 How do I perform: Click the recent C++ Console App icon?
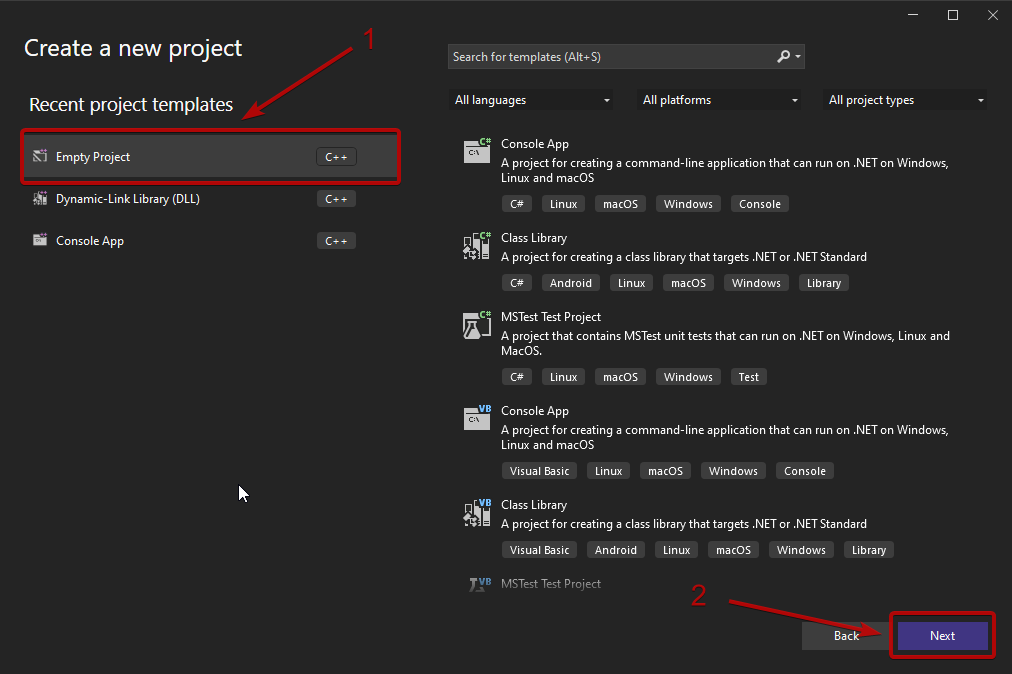pos(40,240)
